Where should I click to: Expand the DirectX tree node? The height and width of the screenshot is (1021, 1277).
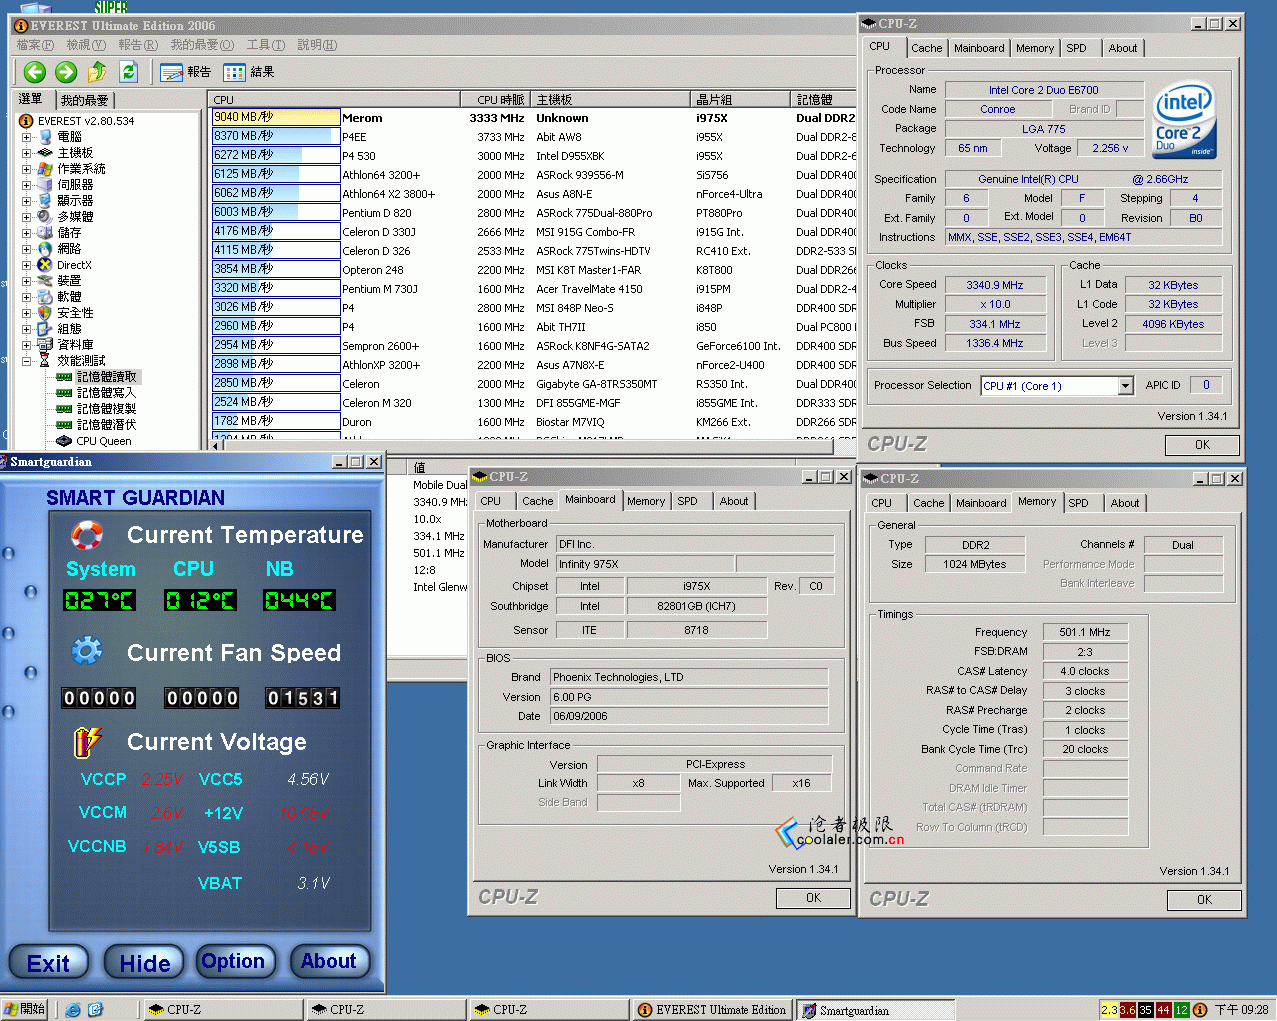[27, 265]
